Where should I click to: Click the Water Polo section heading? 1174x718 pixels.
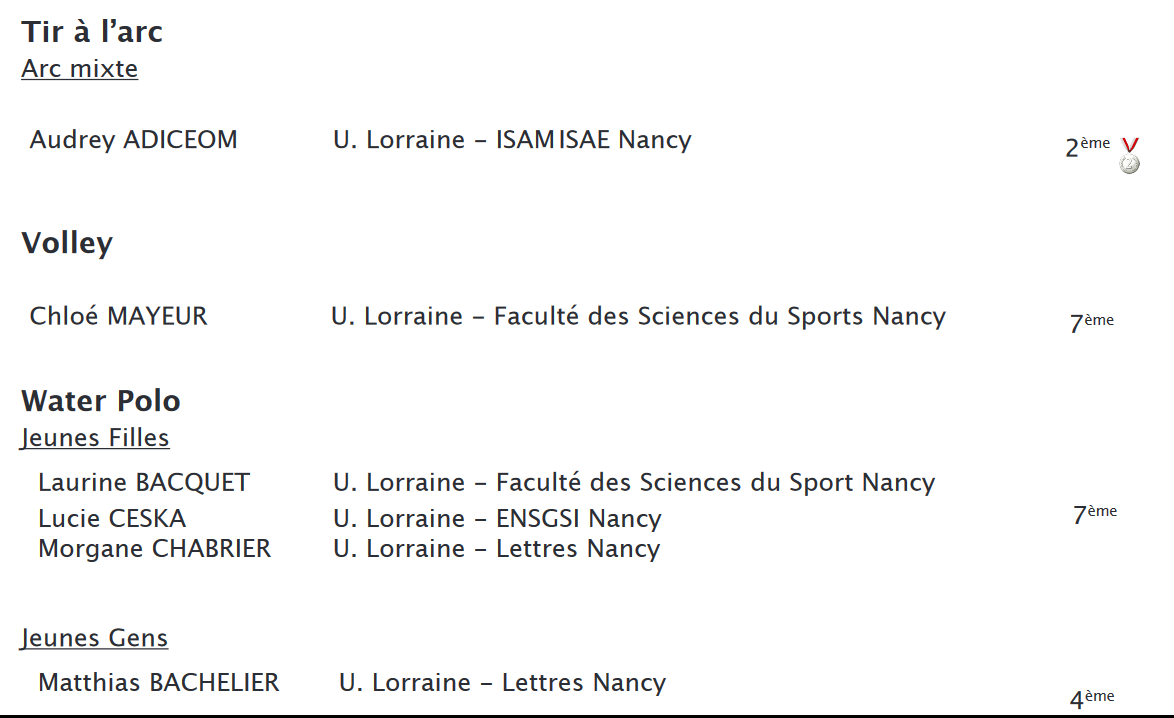click(101, 401)
